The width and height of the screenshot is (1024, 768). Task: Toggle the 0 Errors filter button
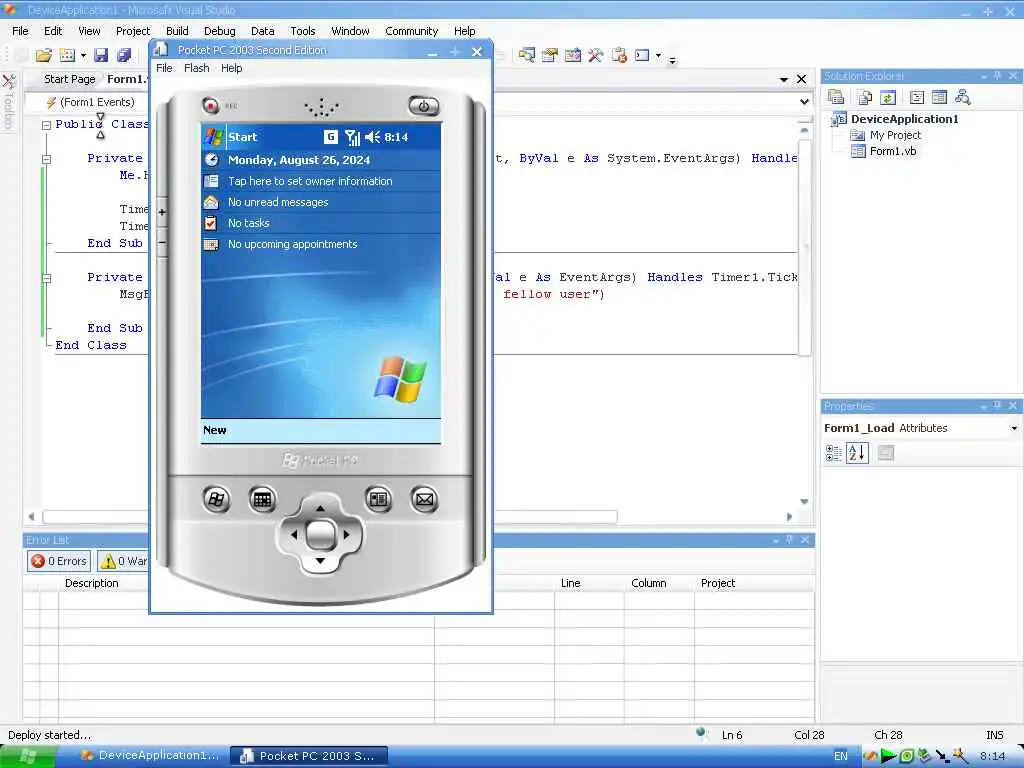pyautogui.click(x=59, y=561)
